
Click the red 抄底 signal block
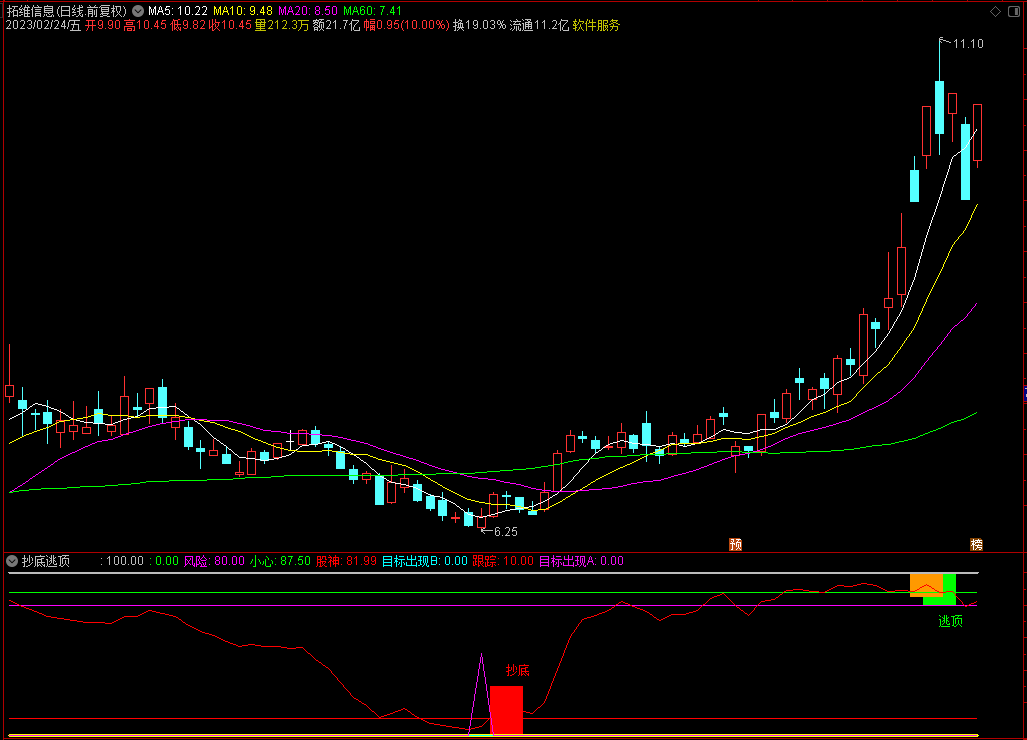click(506, 710)
